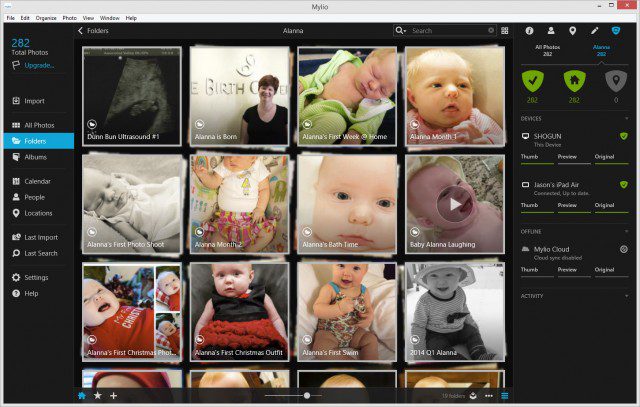Click Jason's iPad Air status shield
The height and width of the screenshot is (407, 640).
pos(624,185)
